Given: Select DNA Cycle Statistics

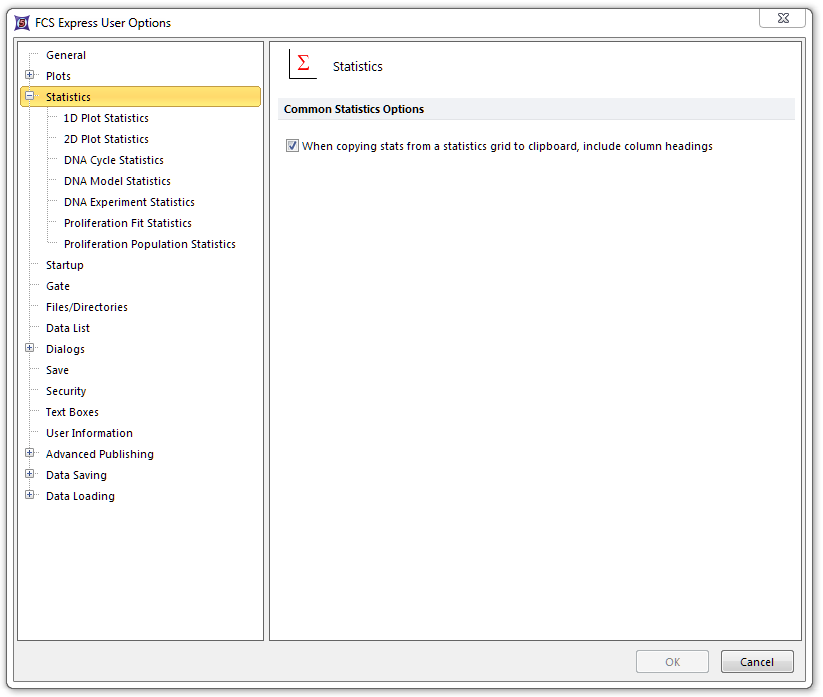Looking at the screenshot, I should click(x=113, y=160).
